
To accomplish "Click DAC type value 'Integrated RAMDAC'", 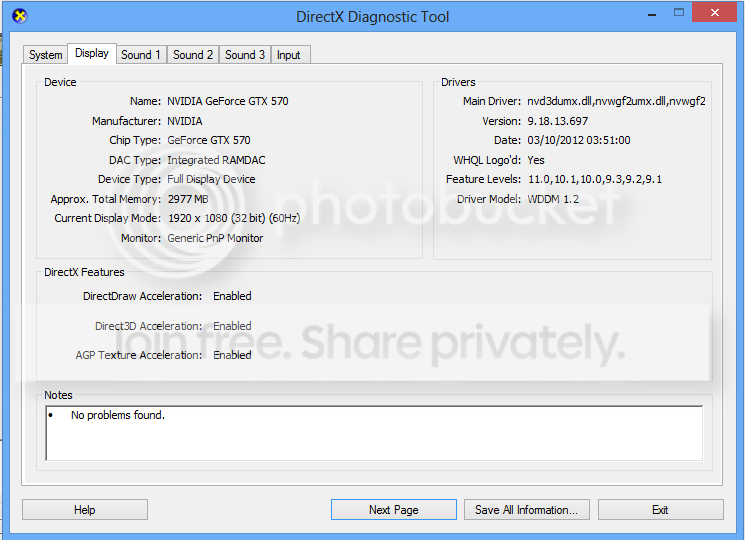I will (216, 160).
